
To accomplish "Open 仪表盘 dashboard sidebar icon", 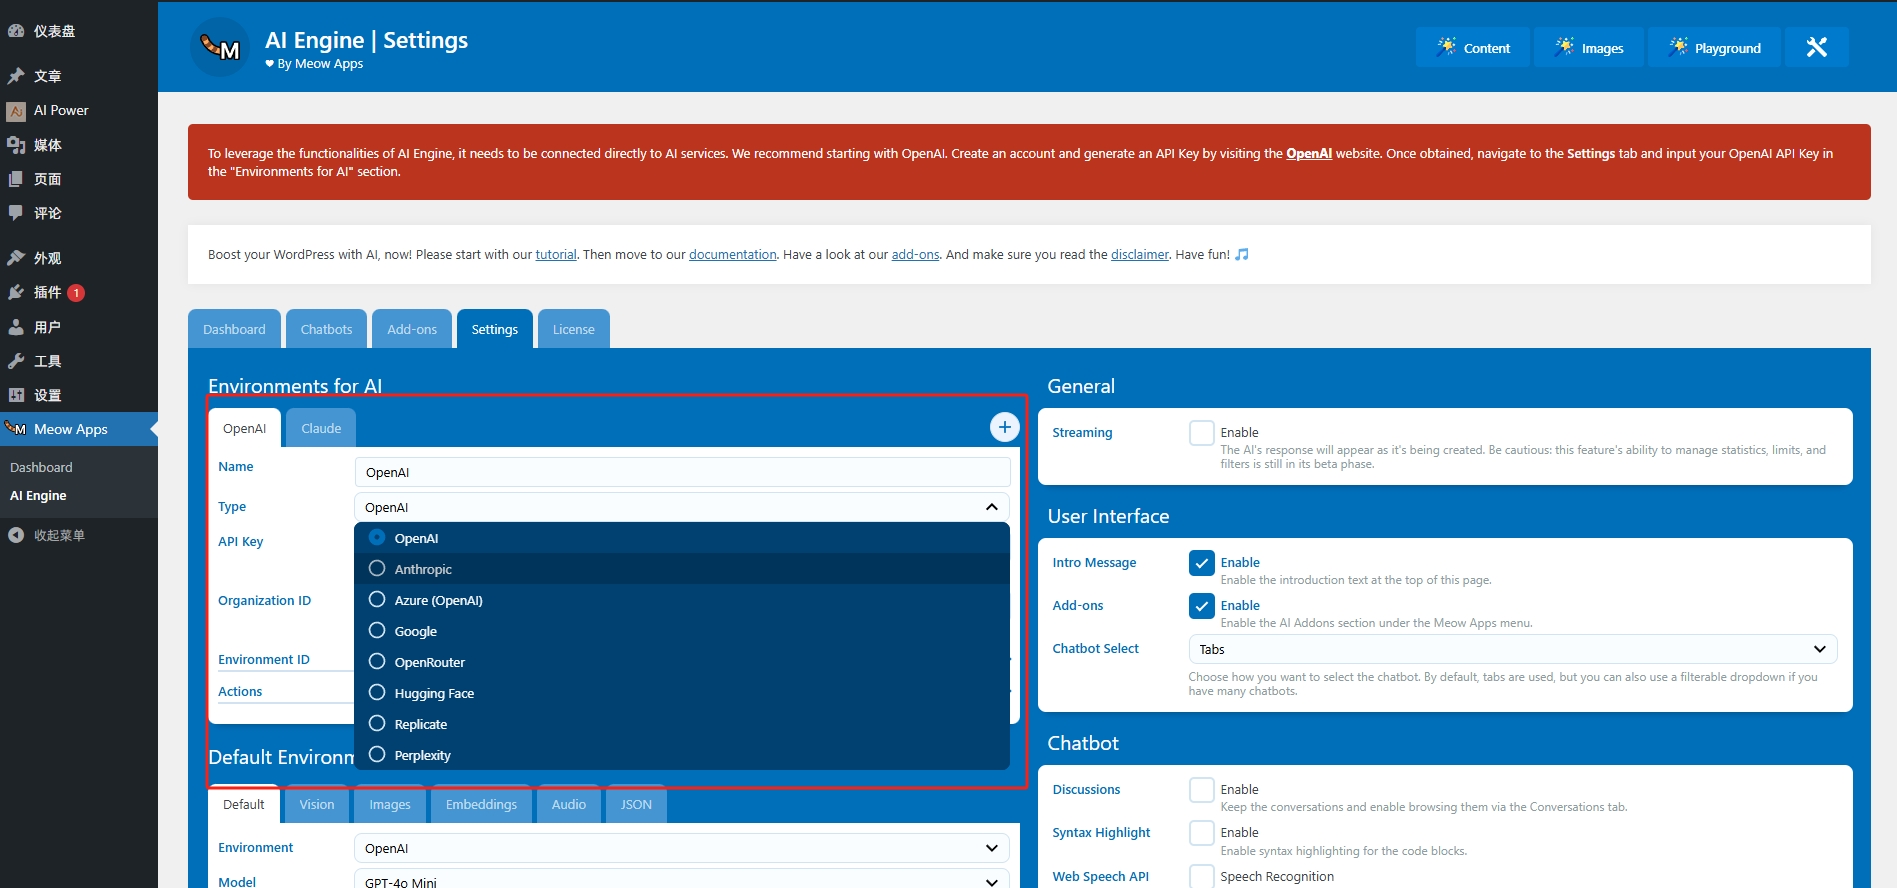I will point(16,31).
